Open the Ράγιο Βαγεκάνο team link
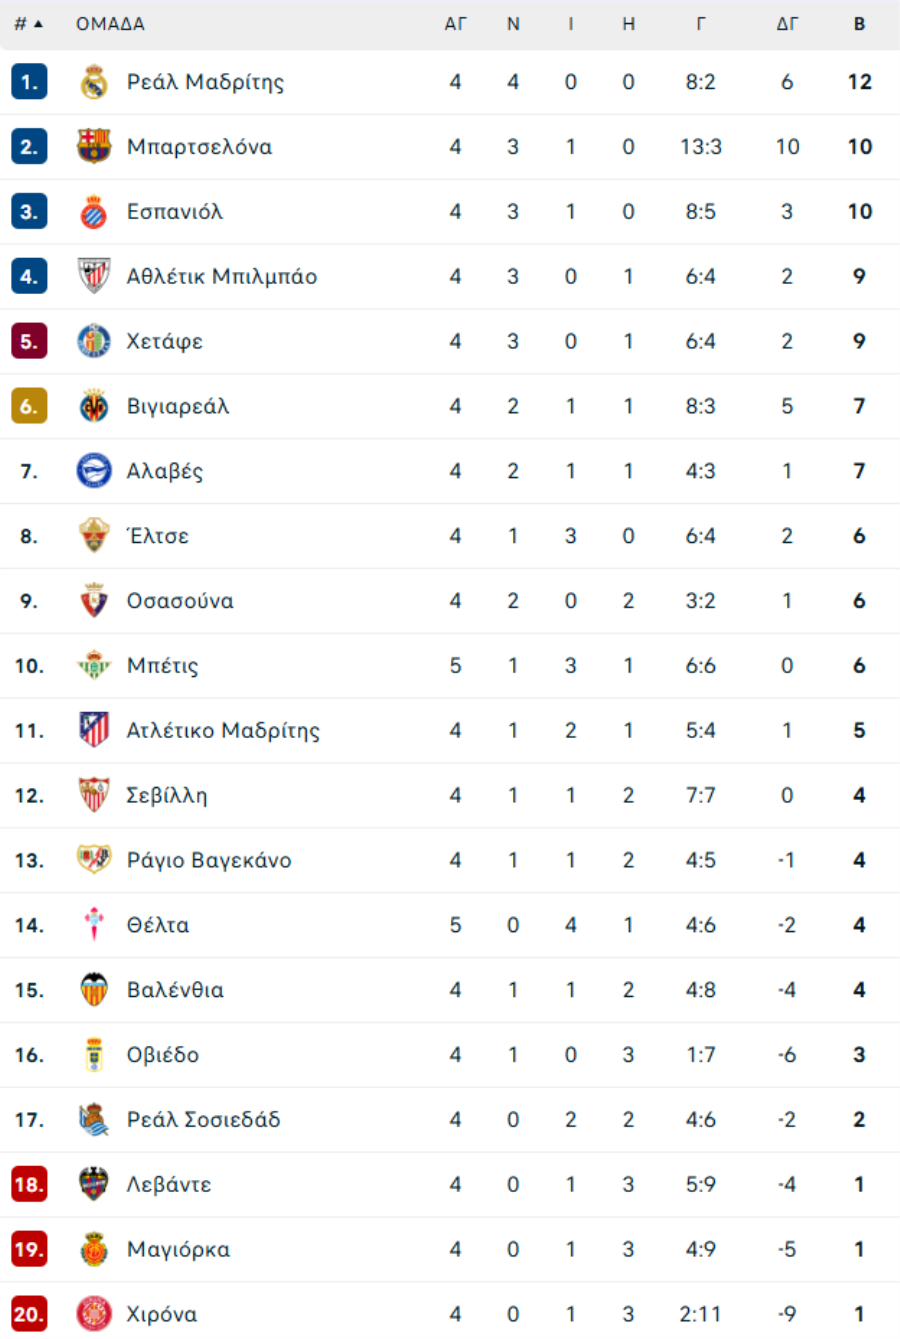The width and height of the screenshot is (900, 1339). pos(208,860)
